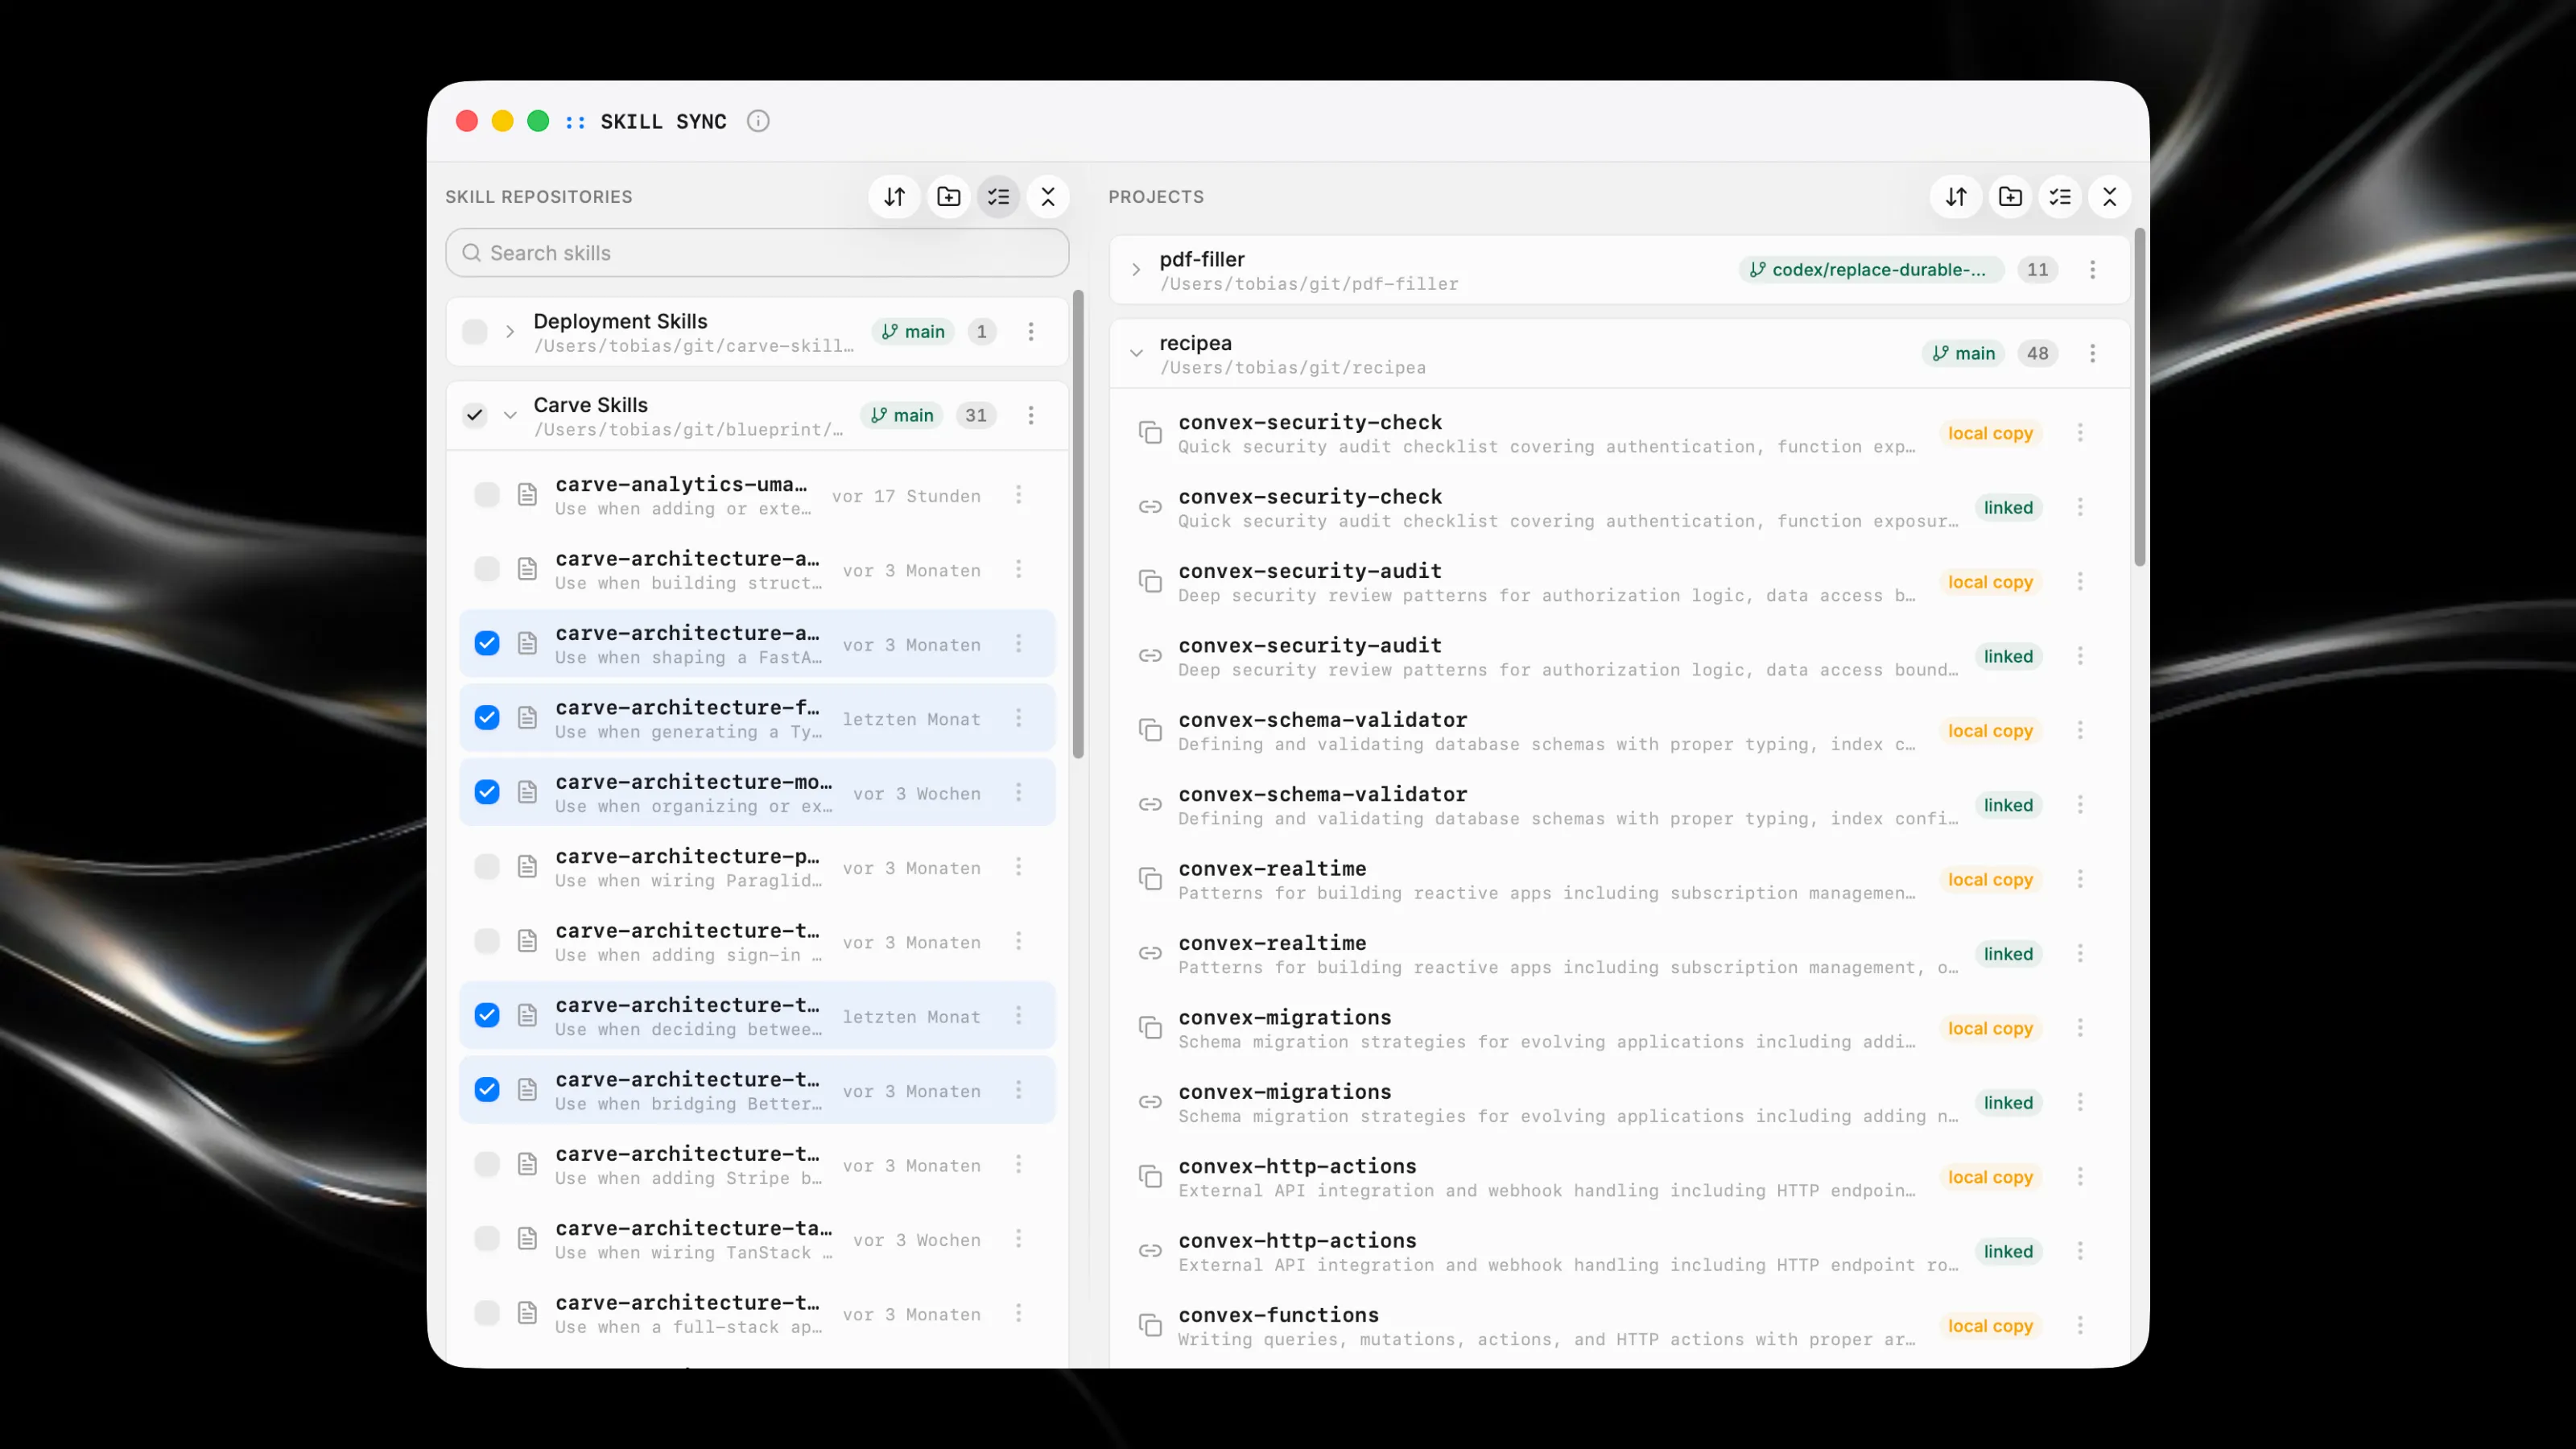Image resolution: width=2576 pixels, height=1449 pixels.
Task: Select 'Use when a full-stack ap' skill row
Action: pyautogui.click(x=757, y=1313)
